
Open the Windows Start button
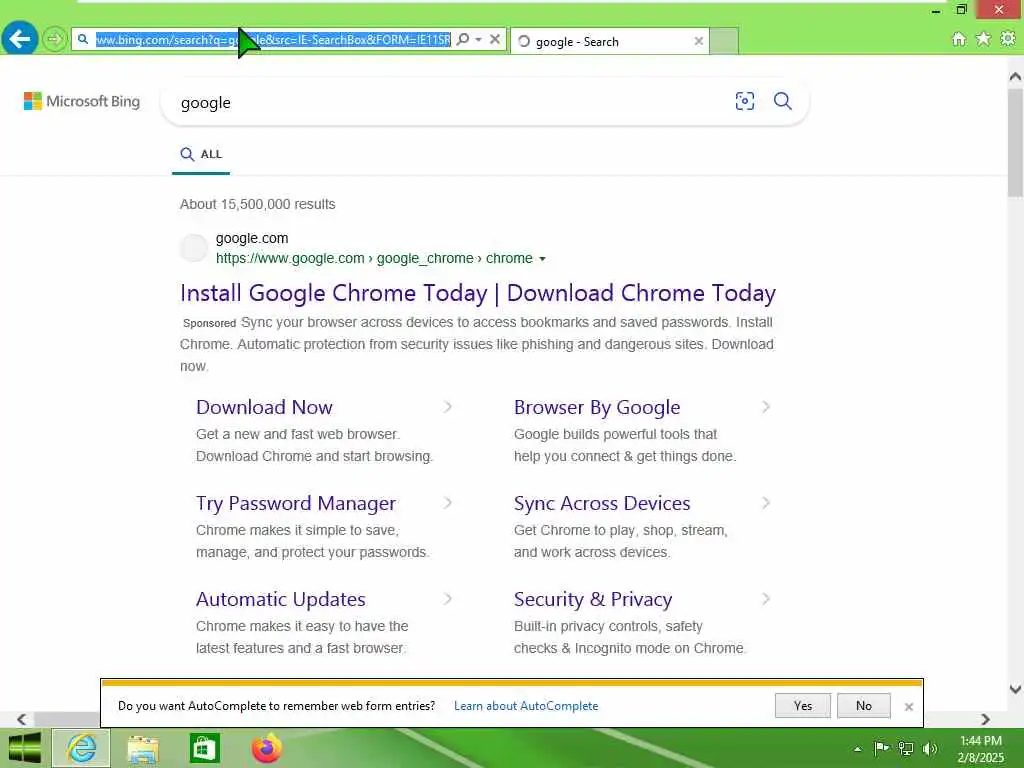pyautogui.click(x=24, y=748)
